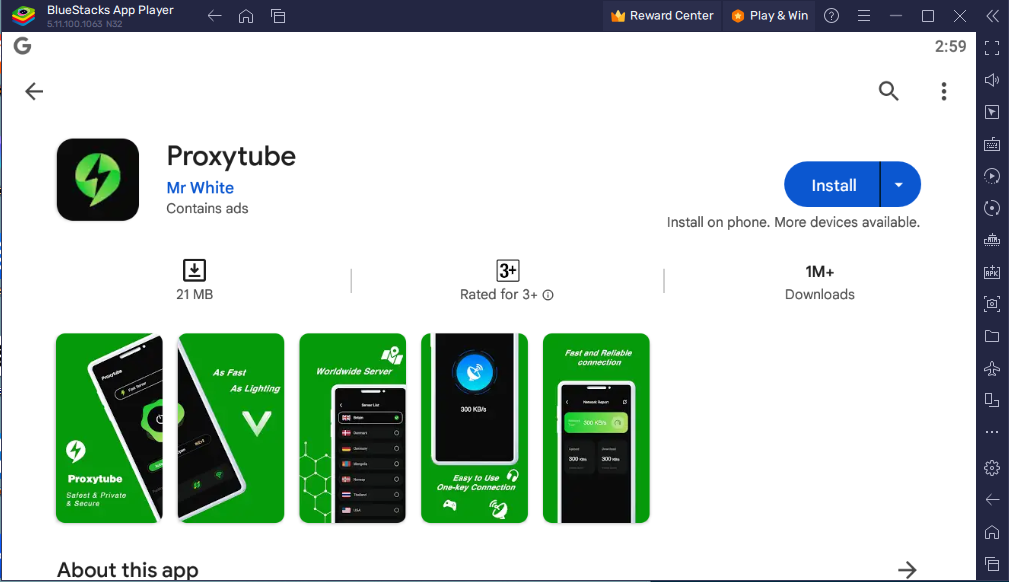Screen dimensions: 1009x582
Task: Click the 3+ content rating icon
Action: point(508,270)
